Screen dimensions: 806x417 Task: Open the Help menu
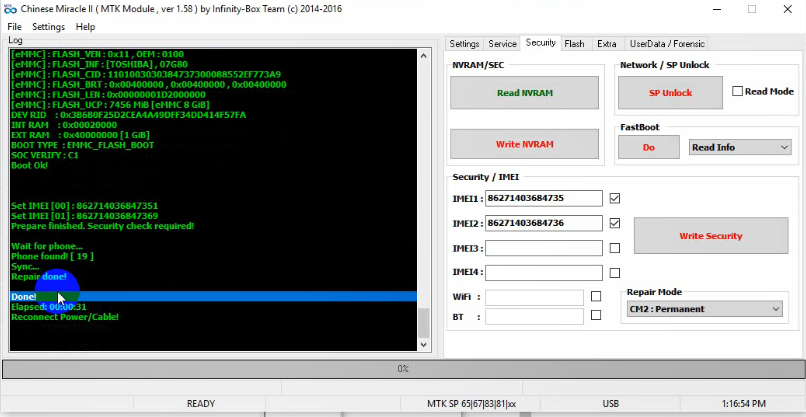click(x=85, y=27)
